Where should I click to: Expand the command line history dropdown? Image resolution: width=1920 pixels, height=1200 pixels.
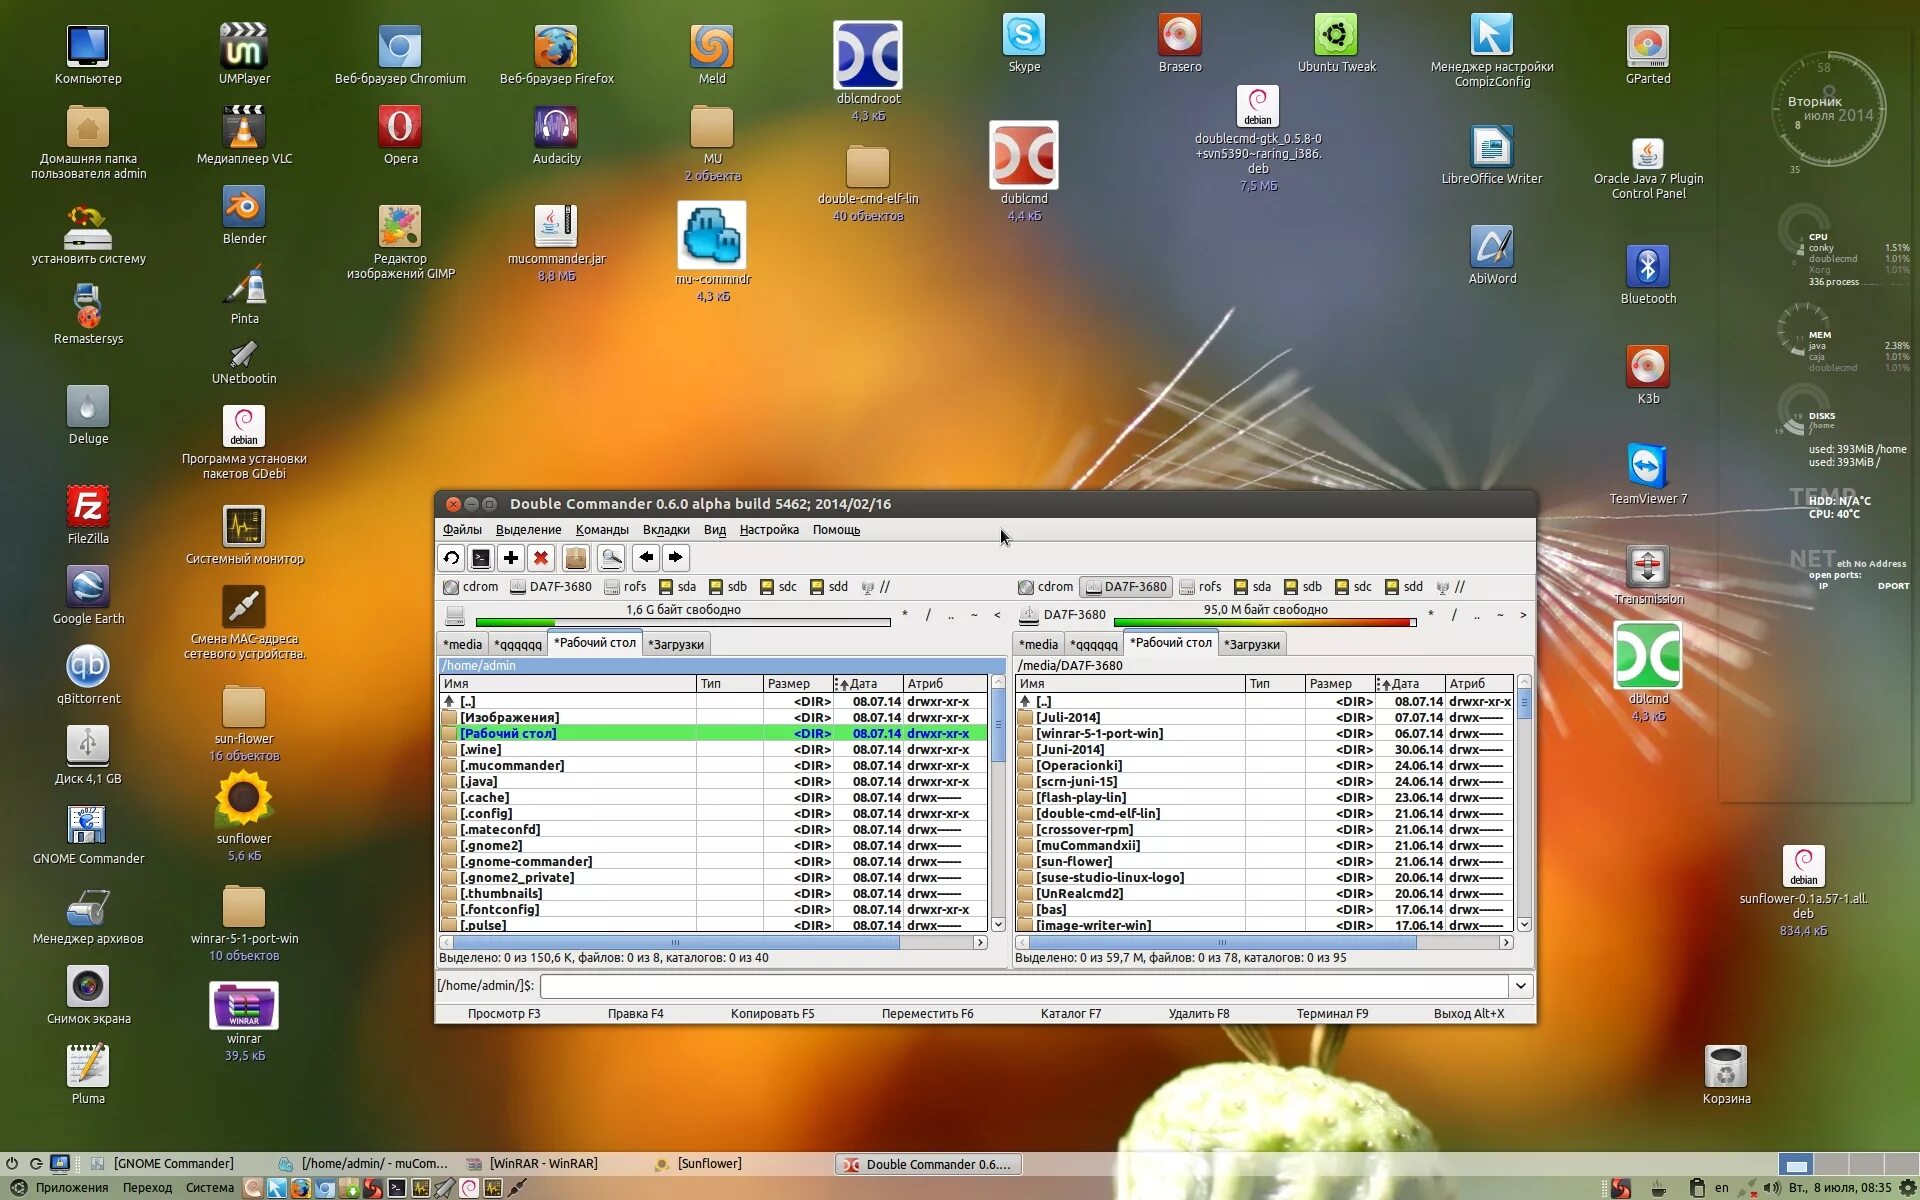[x=1520, y=986]
